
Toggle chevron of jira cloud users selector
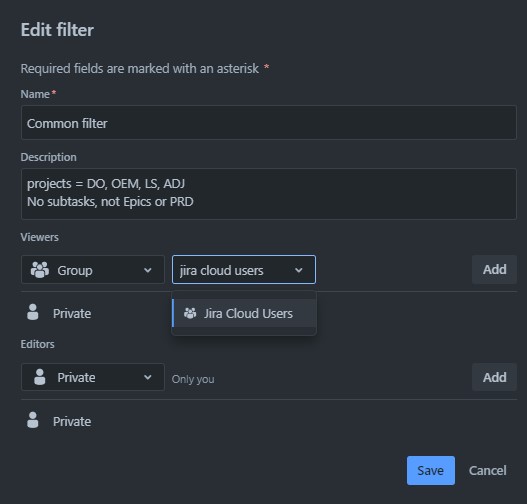click(298, 270)
